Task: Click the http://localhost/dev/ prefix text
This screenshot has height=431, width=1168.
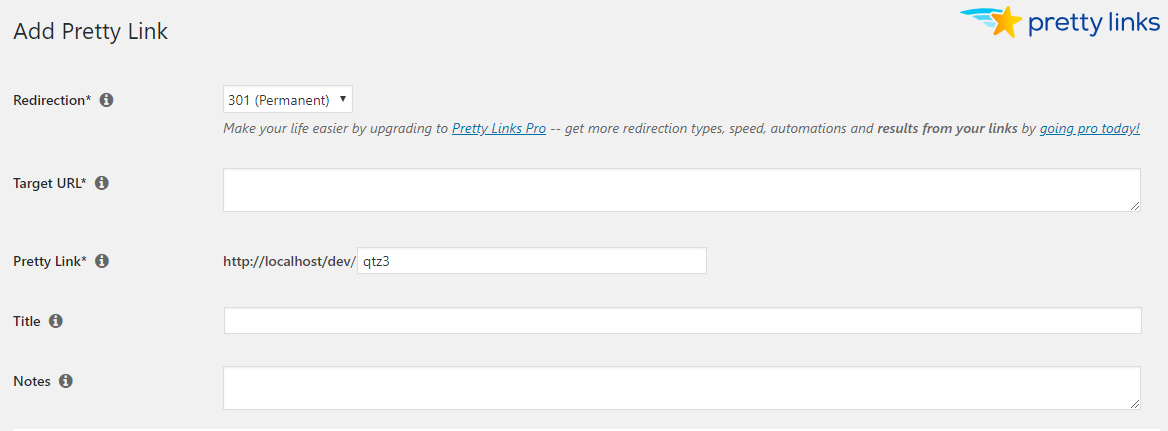Action: [289, 261]
